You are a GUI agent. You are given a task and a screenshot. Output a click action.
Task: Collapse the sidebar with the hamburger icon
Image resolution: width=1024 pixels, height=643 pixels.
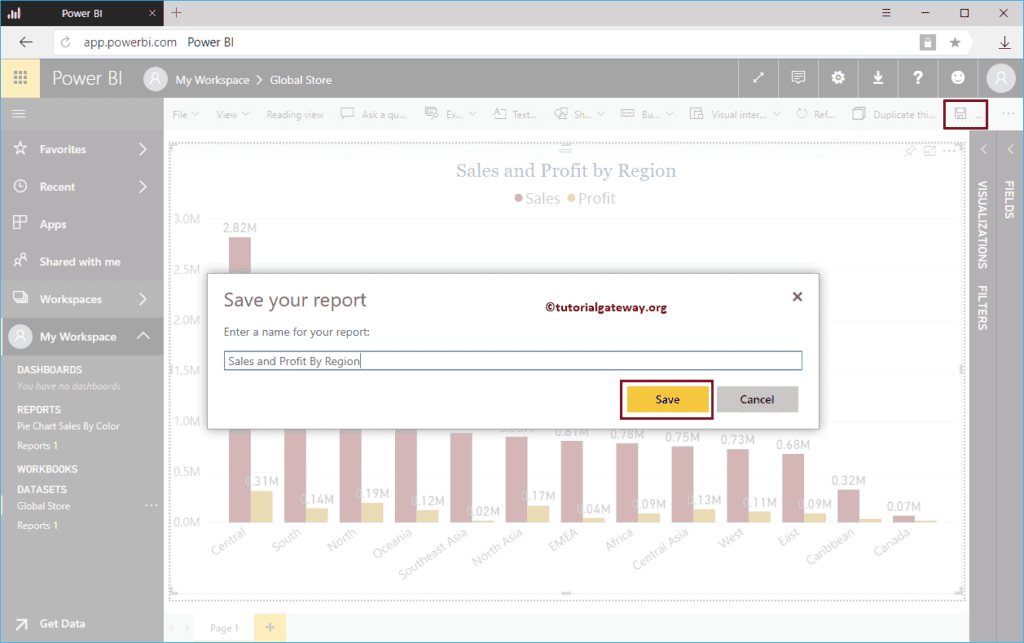pyautogui.click(x=18, y=113)
